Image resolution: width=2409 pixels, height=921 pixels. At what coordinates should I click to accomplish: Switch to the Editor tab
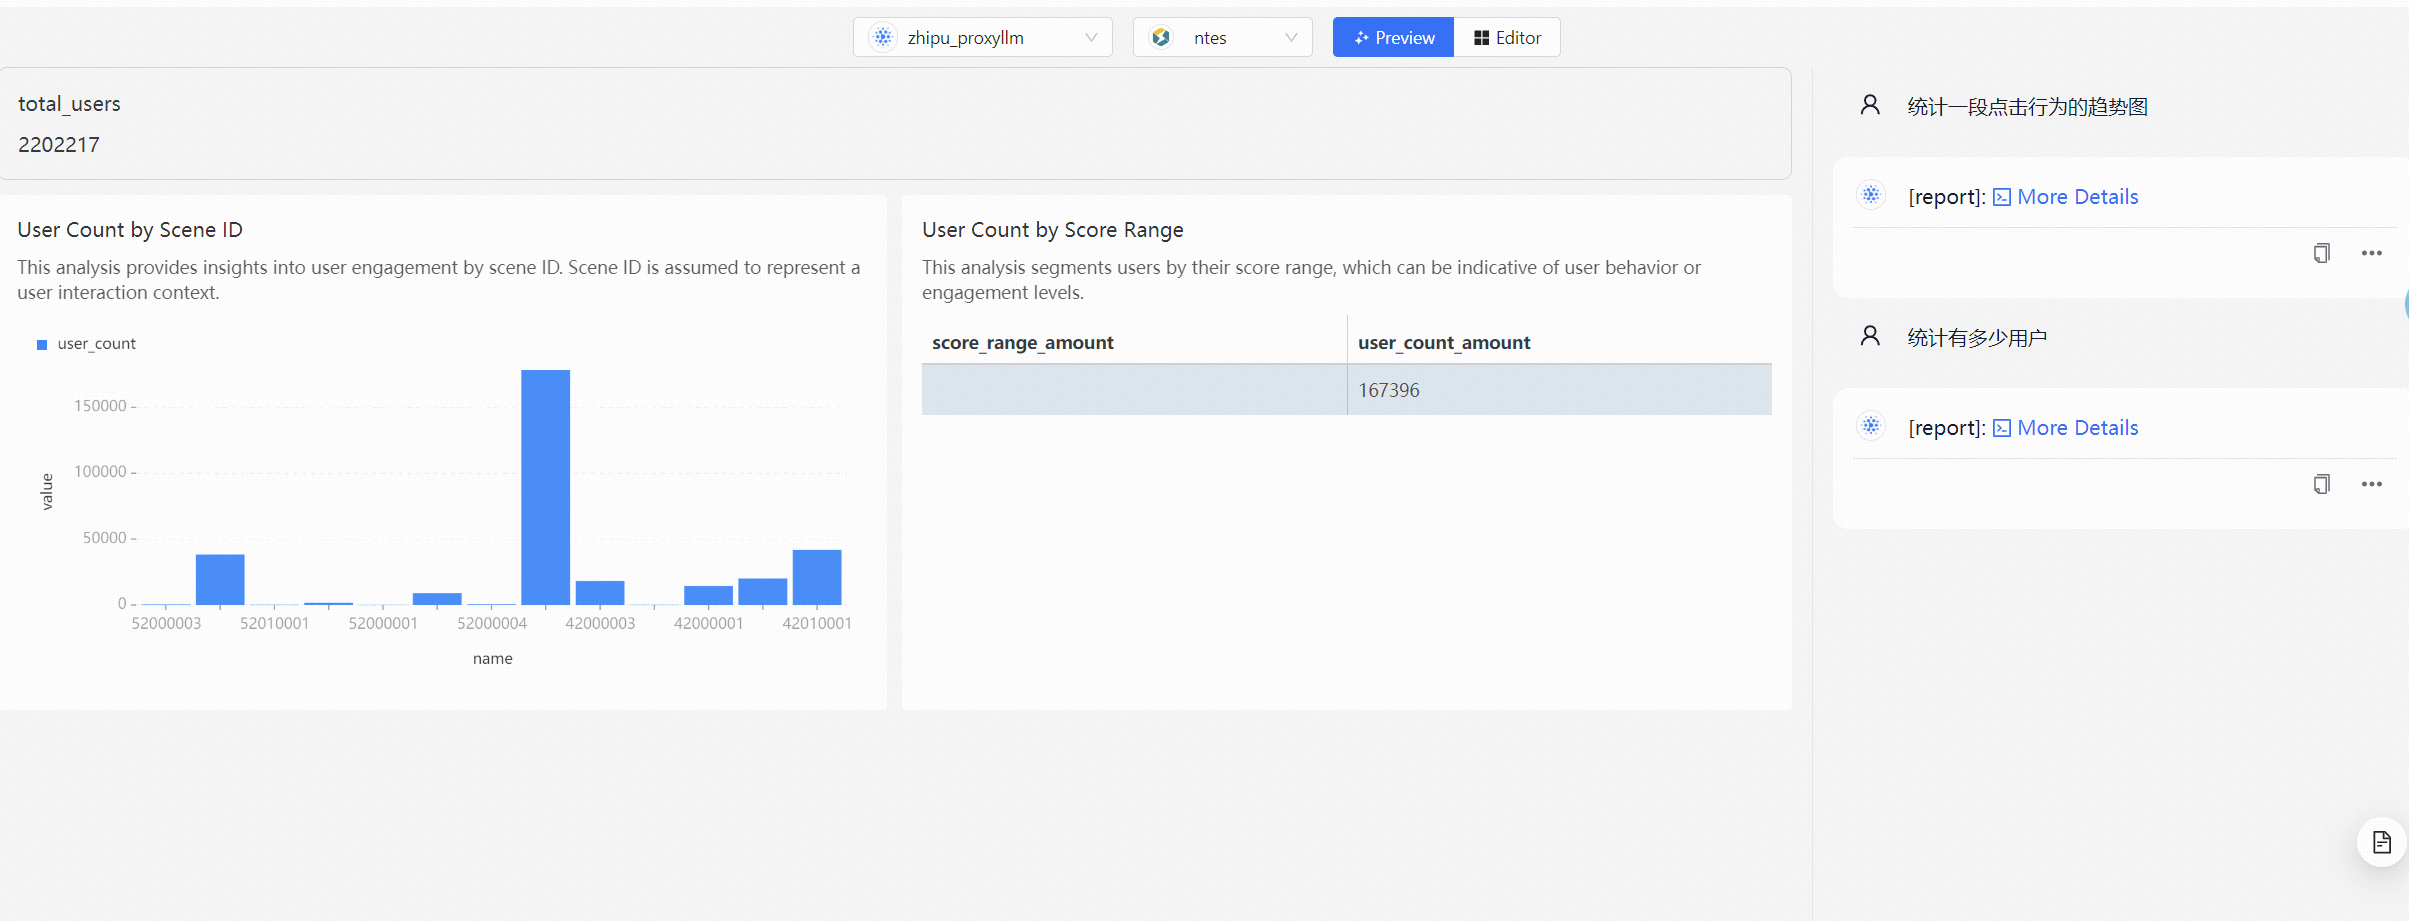click(1507, 38)
